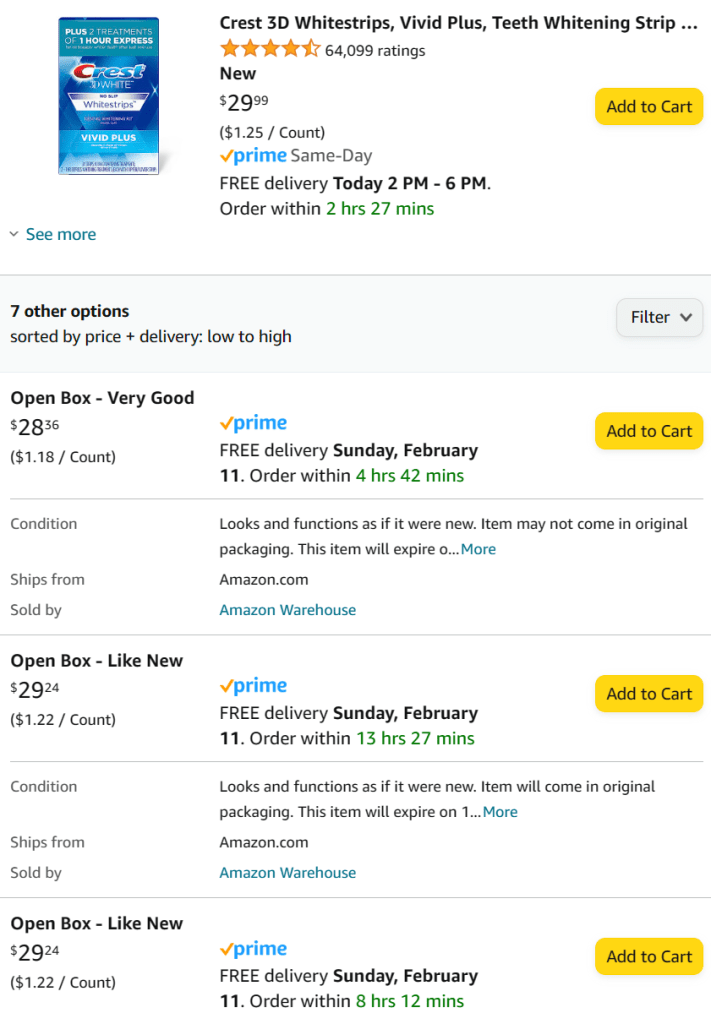The image size is (711, 1024).
Task: Add the last Open Box Like New to cart
Action: pyautogui.click(x=649, y=957)
